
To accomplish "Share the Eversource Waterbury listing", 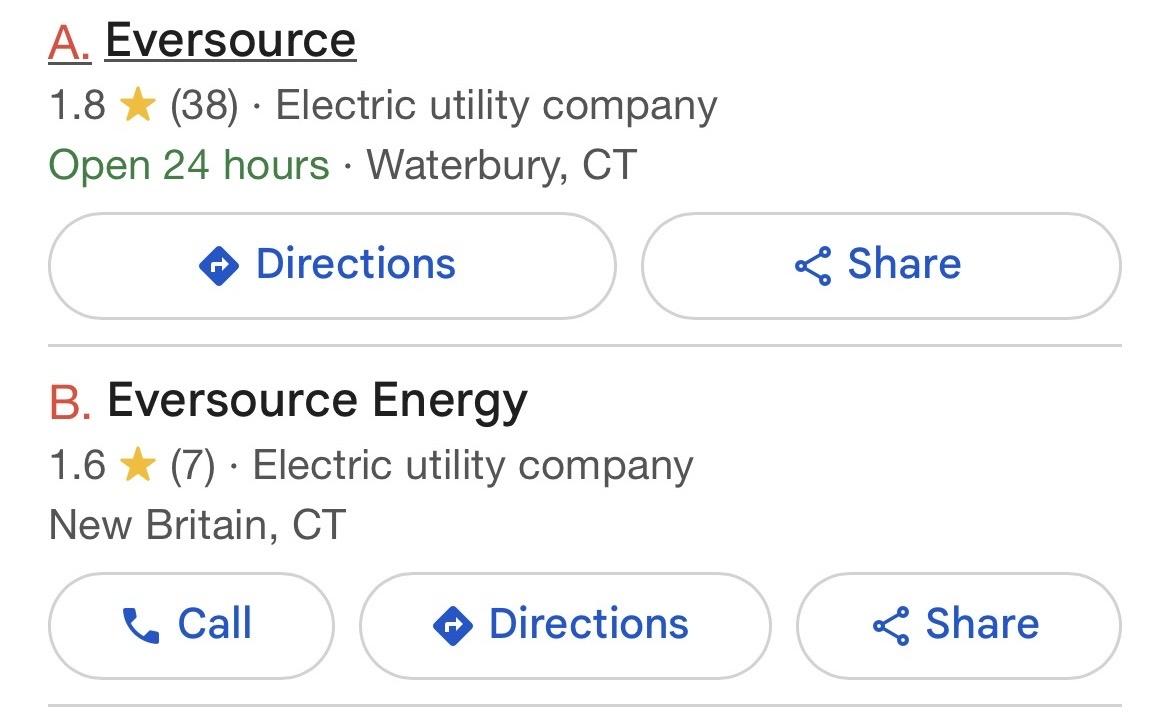I will [x=881, y=266].
